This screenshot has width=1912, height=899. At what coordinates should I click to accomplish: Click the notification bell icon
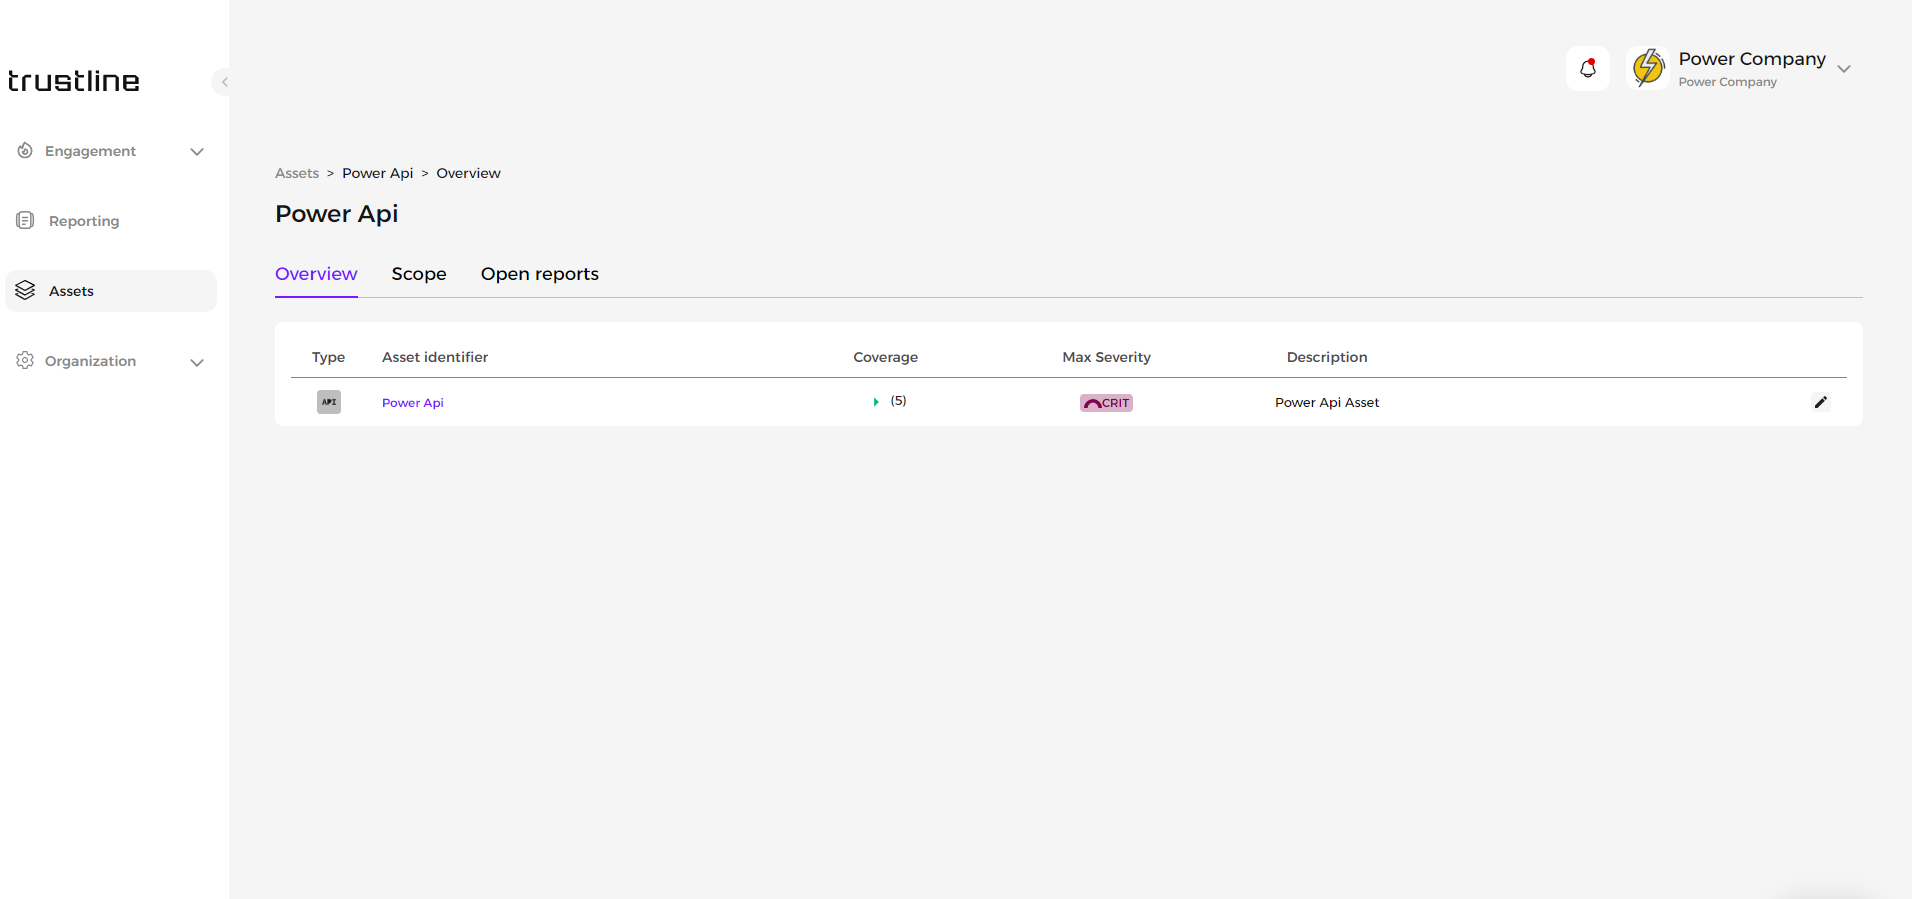pos(1587,69)
